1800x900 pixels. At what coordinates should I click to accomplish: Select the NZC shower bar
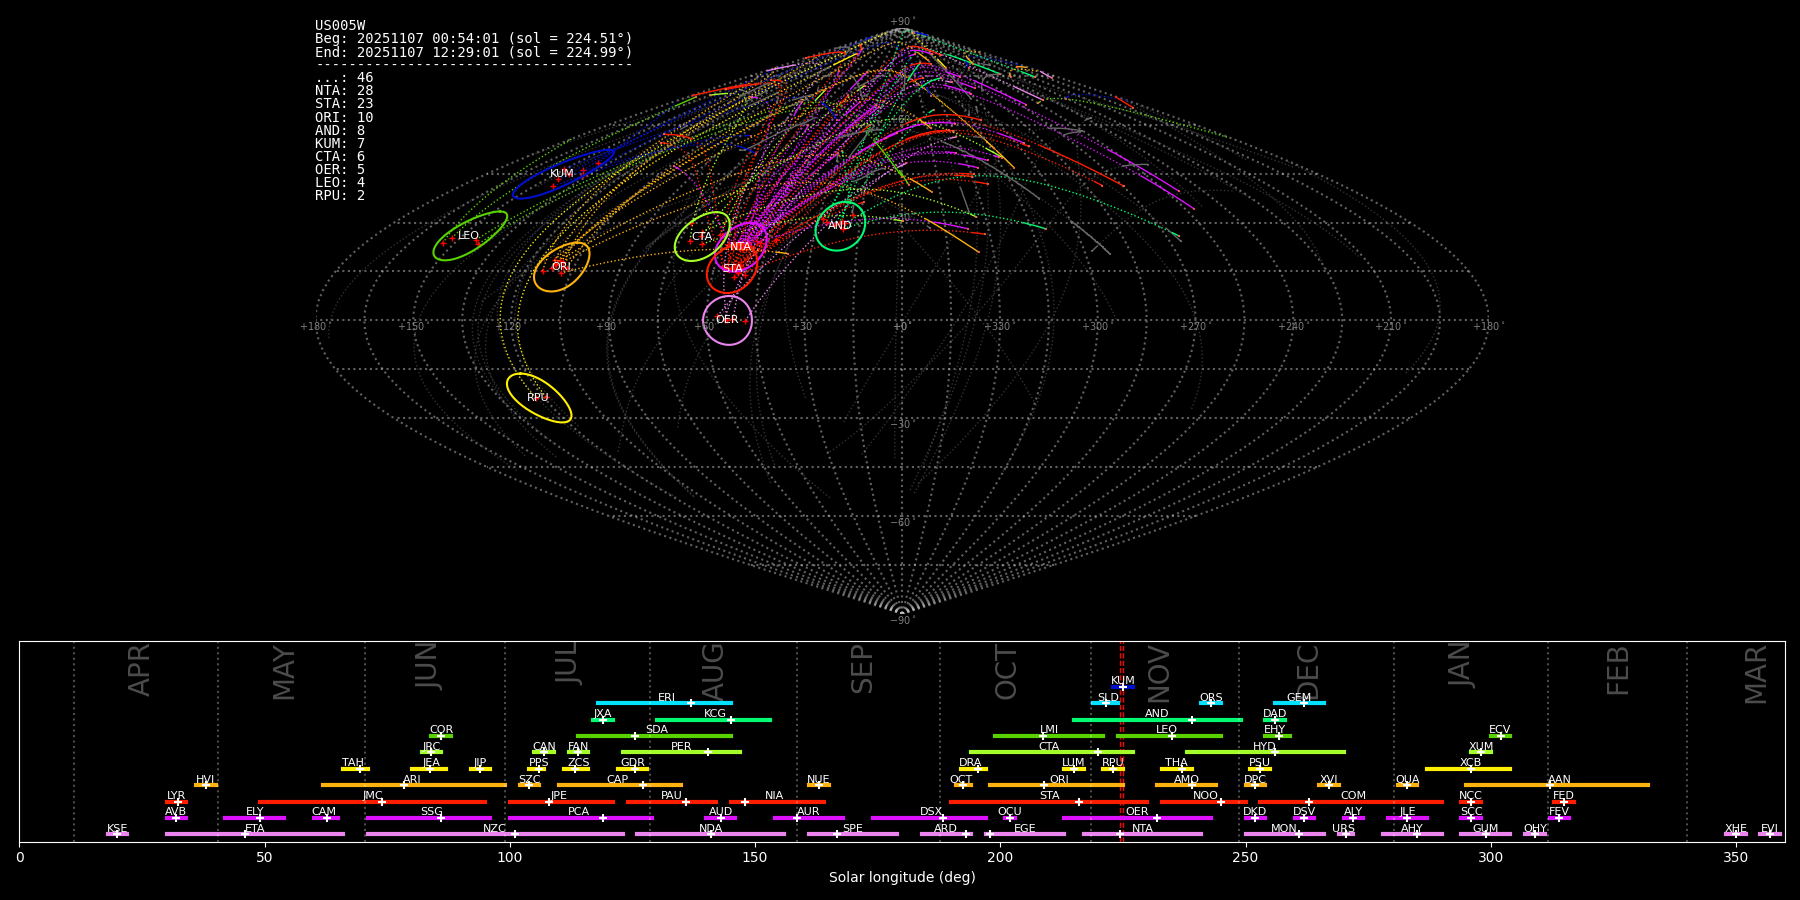[495, 834]
